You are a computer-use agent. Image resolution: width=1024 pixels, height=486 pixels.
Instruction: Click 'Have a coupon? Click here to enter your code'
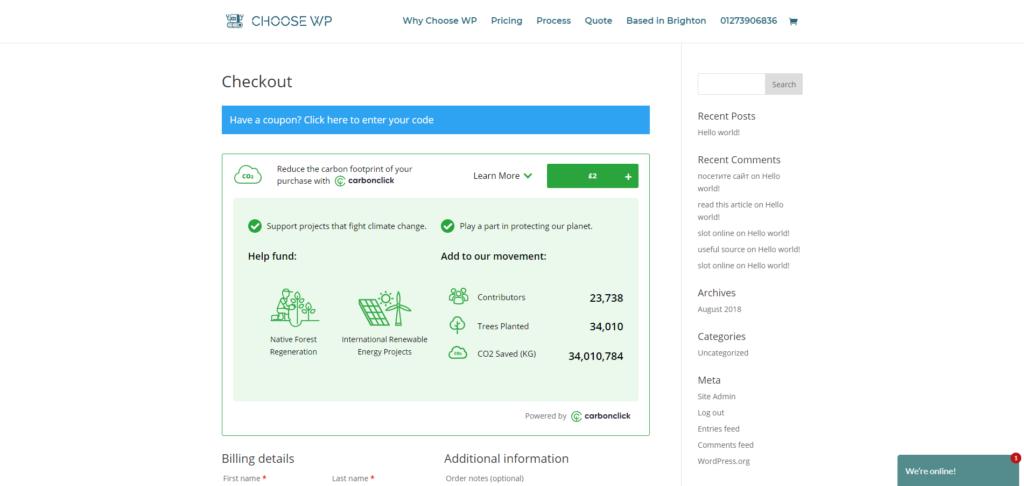pos(332,120)
